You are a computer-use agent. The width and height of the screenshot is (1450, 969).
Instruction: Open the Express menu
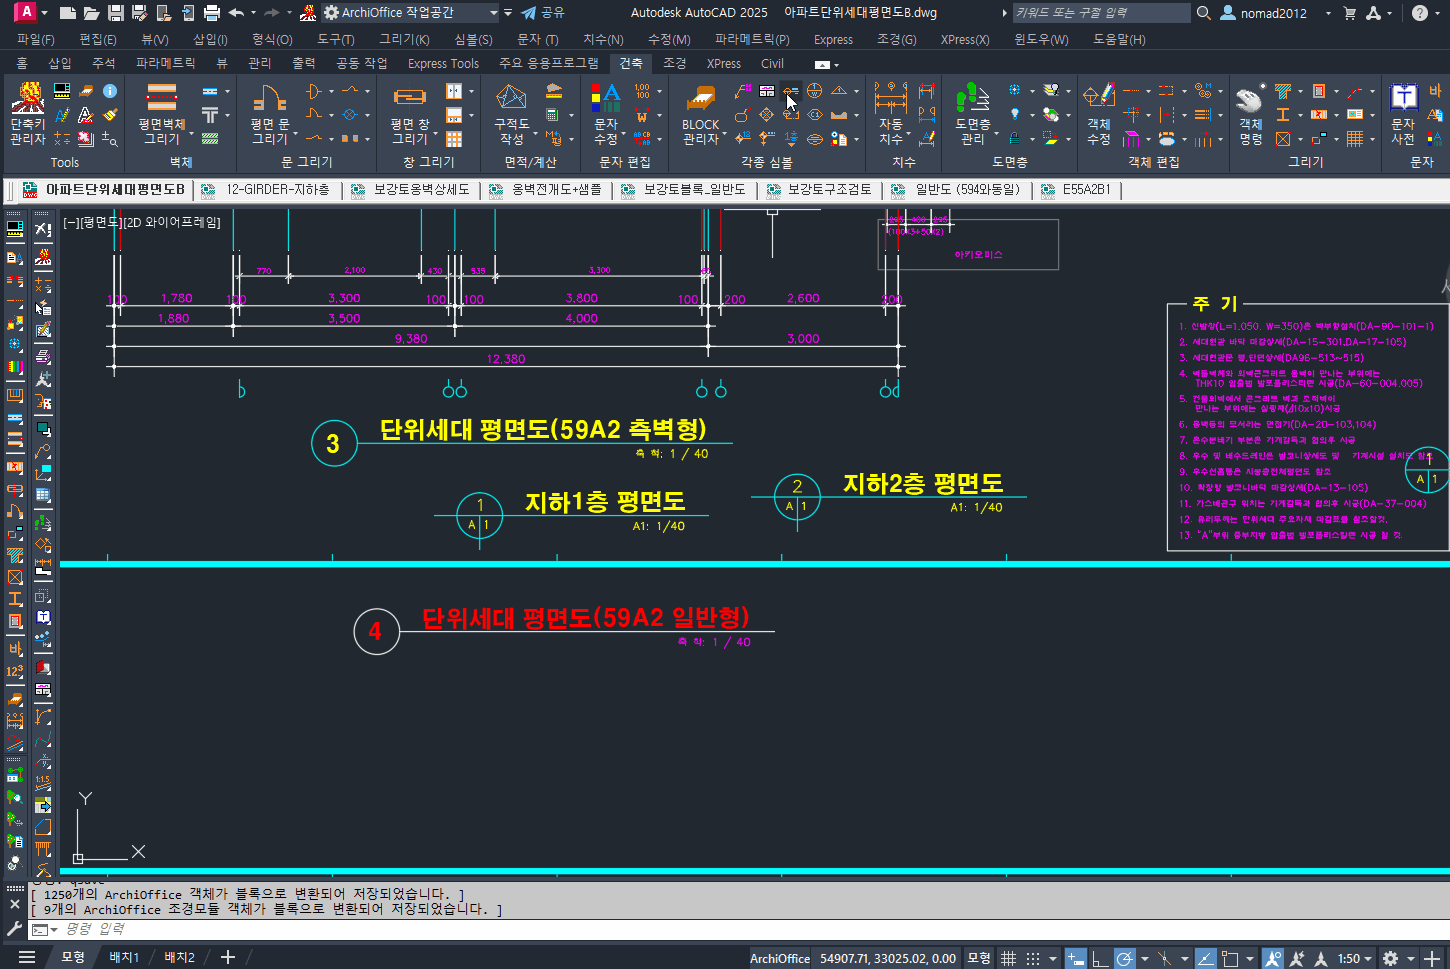point(833,39)
